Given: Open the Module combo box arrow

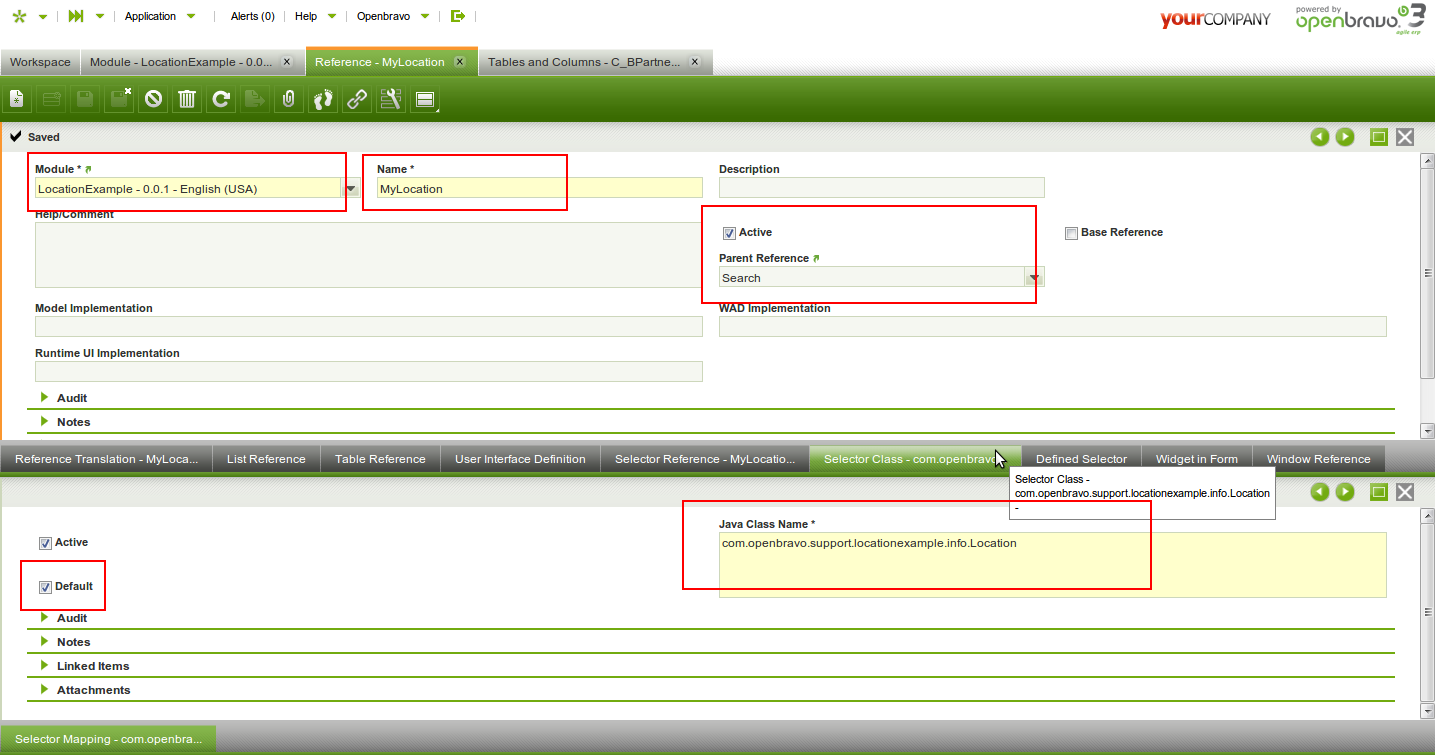Looking at the screenshot, I should click(351, 188).
